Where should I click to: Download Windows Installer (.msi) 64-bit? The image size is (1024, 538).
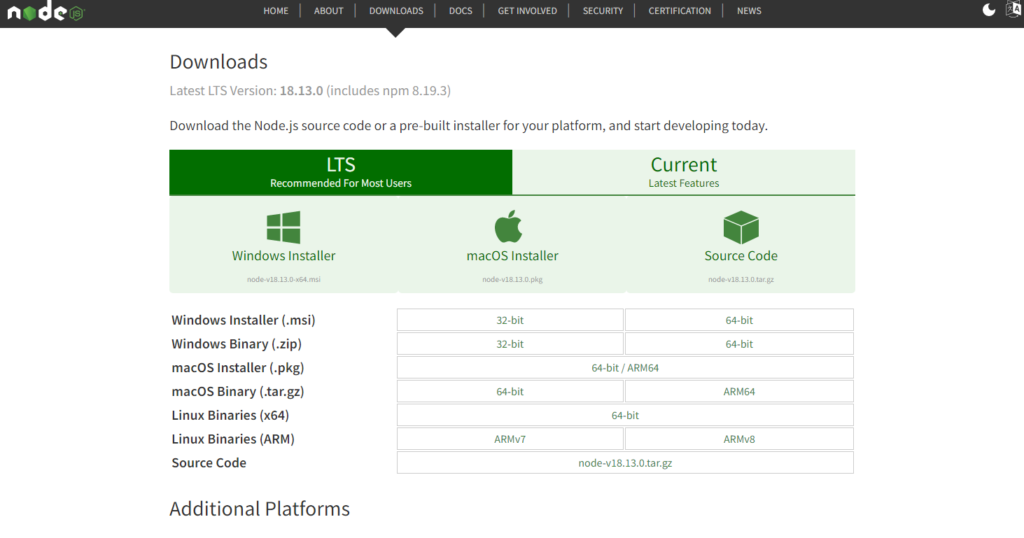(739, 320)
